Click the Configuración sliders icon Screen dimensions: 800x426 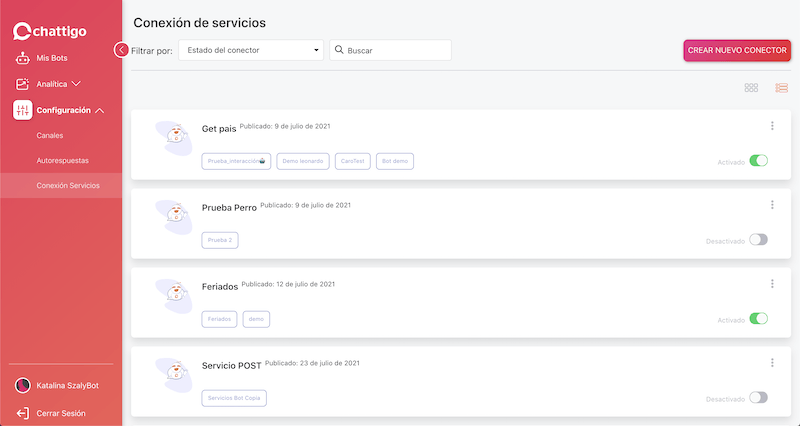[22, 110]
